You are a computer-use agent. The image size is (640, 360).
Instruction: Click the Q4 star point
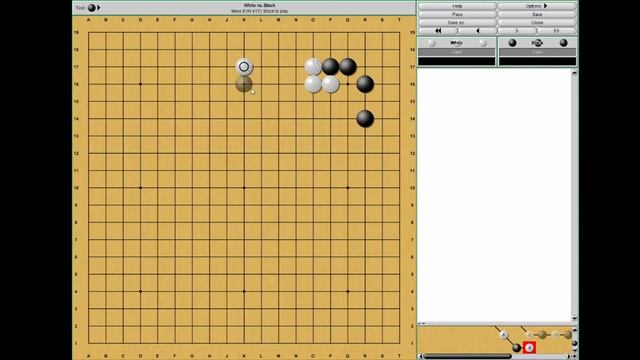click(348, 291)
